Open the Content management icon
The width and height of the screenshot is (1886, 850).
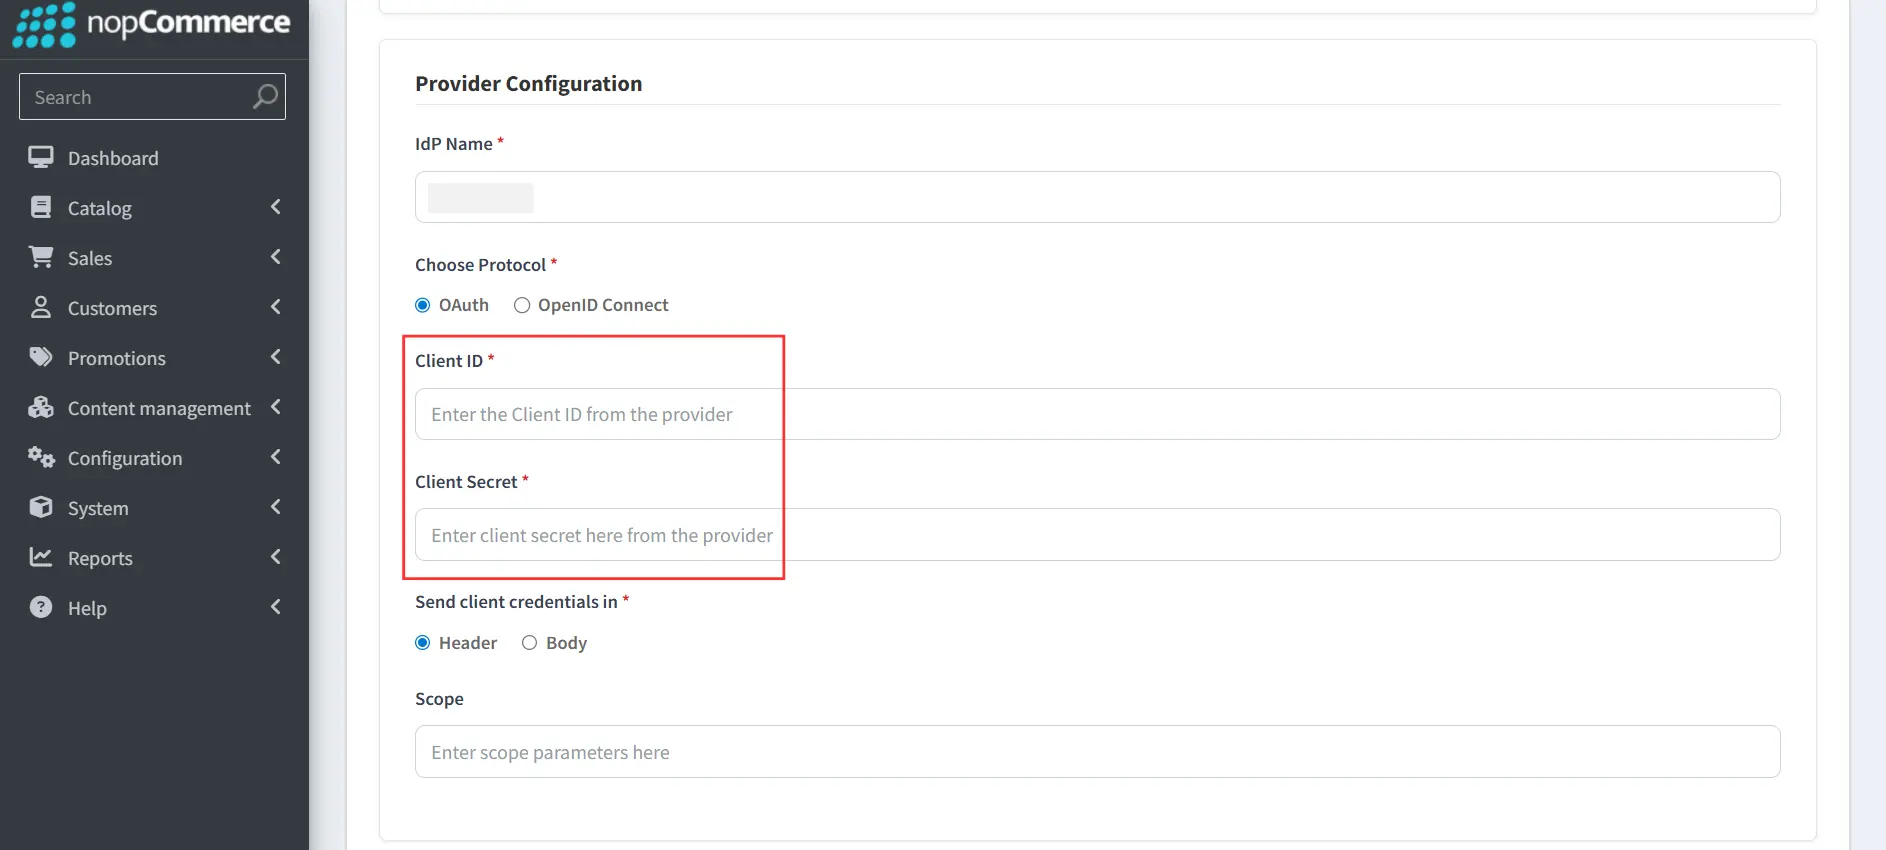[x=40, y=407]
